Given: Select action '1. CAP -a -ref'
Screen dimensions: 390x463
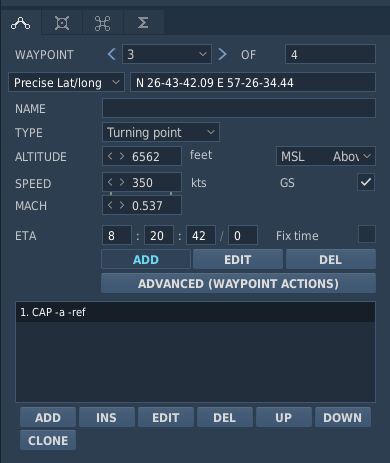Looking at the screenshot, I should pyautogui.click(x=195, y=312).
